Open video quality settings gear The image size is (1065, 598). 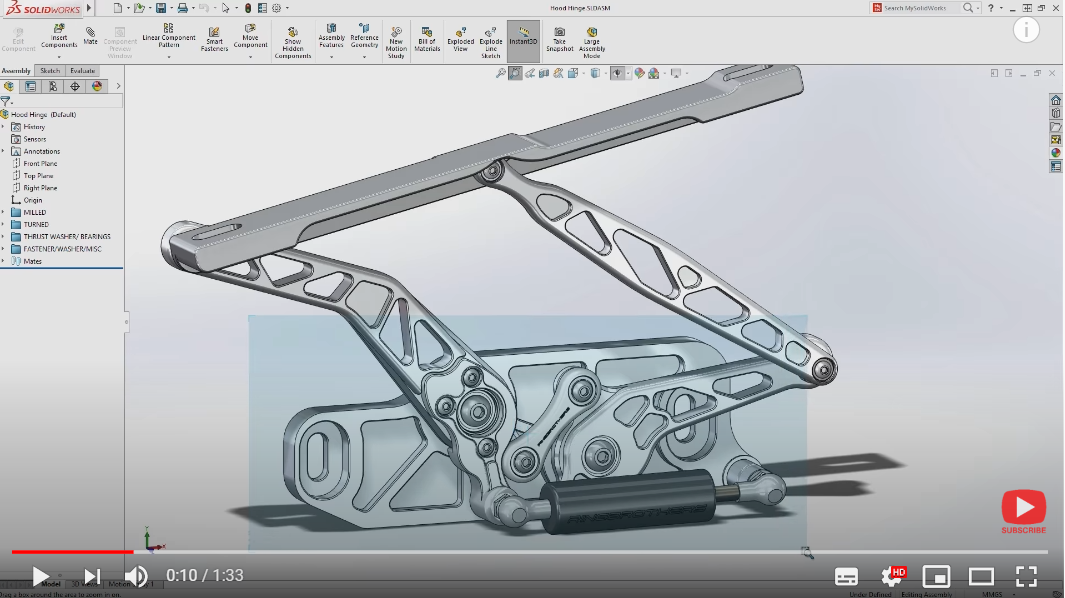point(892,576)
